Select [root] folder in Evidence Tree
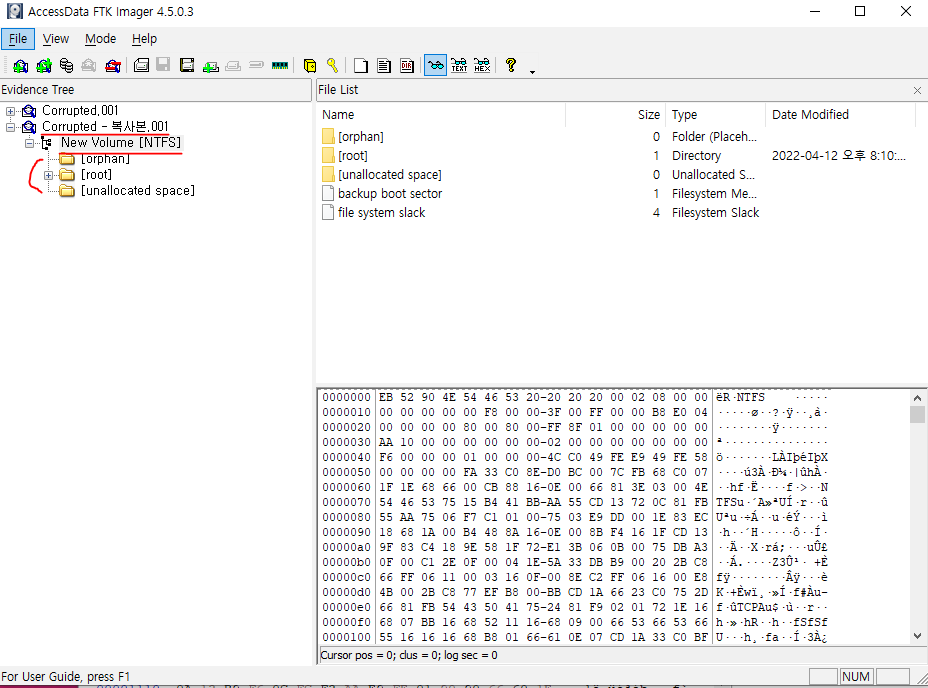This screenshot has width=928, height=688. tap(96, 175)
